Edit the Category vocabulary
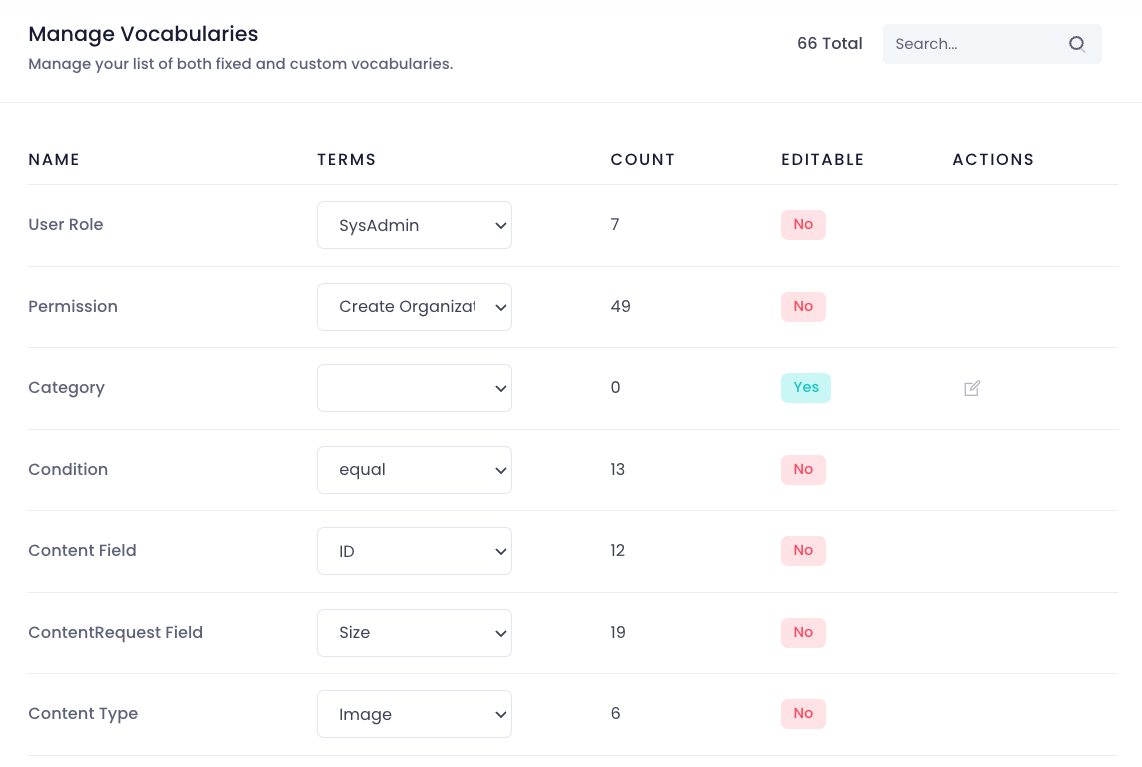The width and height of the screenshot is (1142, 767). pyautogui.click(x=972, y=388)
